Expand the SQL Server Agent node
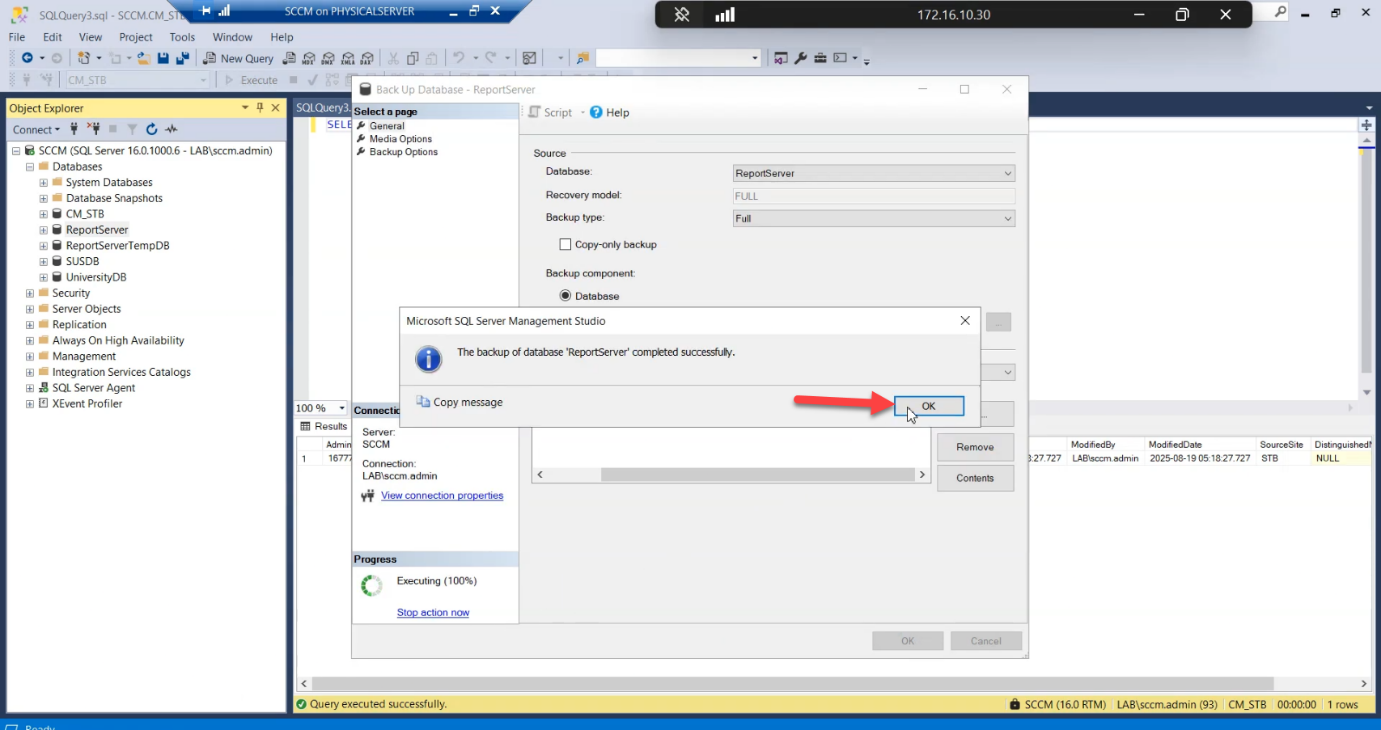Screen dimensions: 1381x730 pyautogui.click(x=30, y=388)
